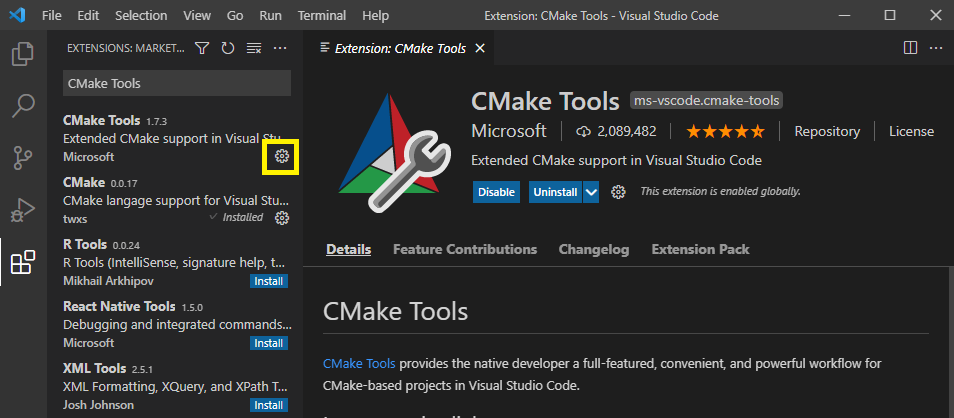Open manage gear for CMake Tools list item
The height and width of the screenshot is (418, 954).
click(x=282, y=156)
